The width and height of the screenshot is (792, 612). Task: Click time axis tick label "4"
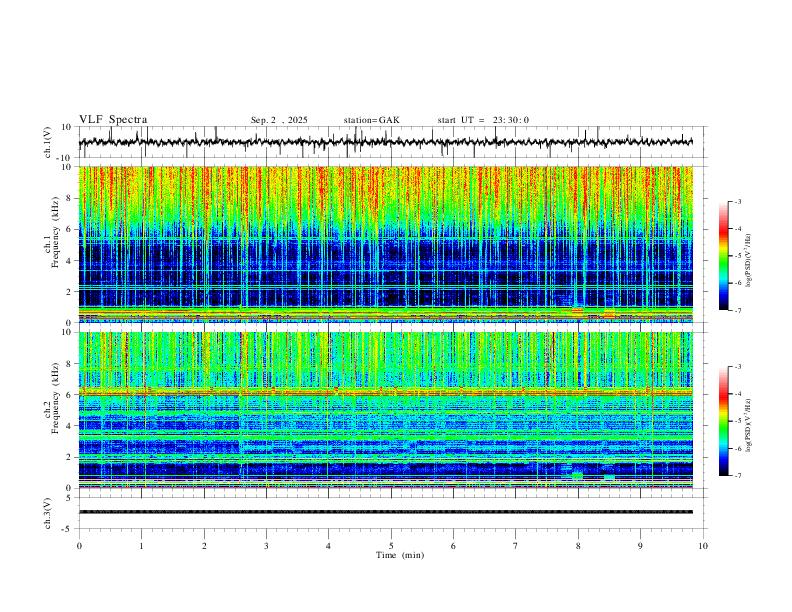pos(328,546)
